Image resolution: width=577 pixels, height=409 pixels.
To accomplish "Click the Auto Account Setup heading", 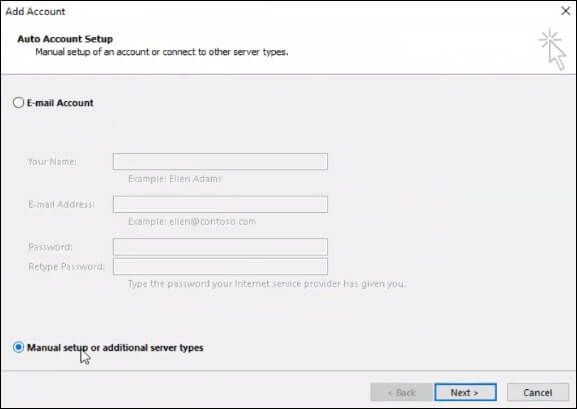I will click(65, 39).
